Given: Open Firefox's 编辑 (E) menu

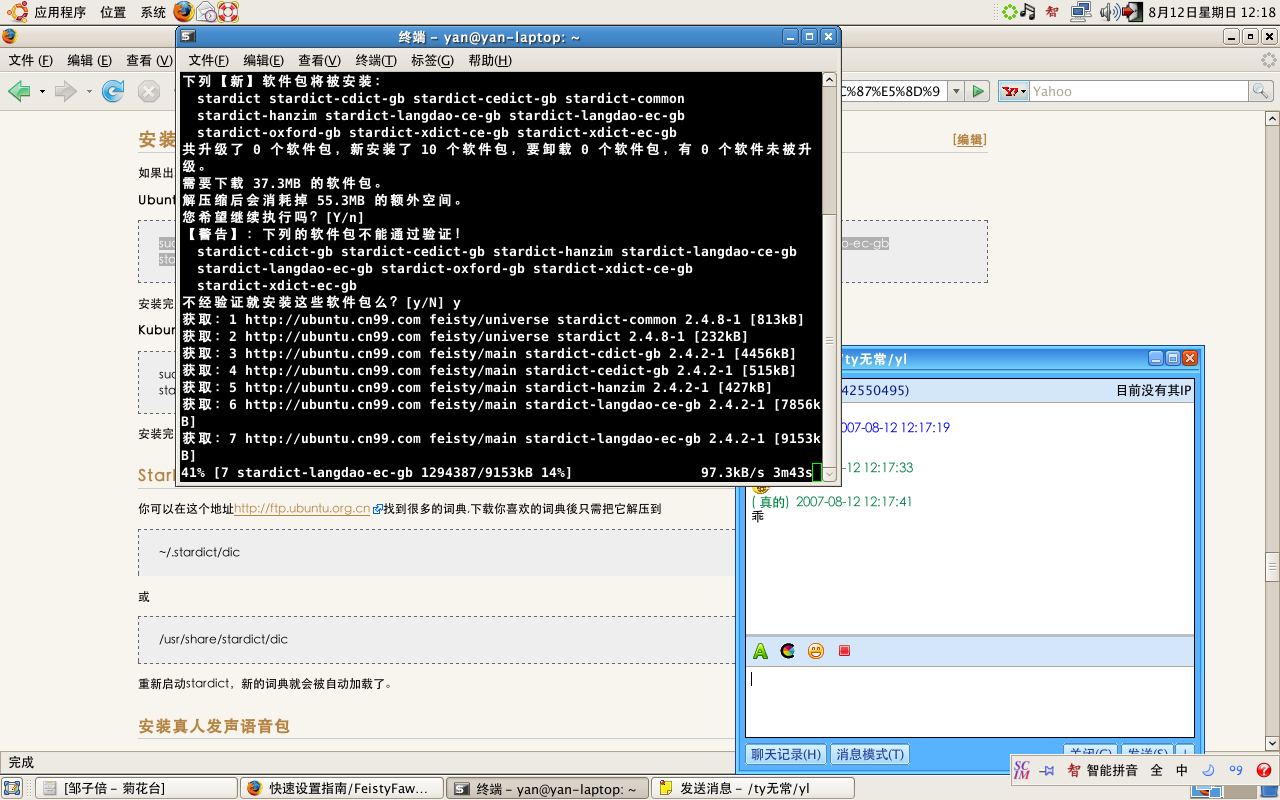Looking at the screenshot, I should click(x=89, y=60).
